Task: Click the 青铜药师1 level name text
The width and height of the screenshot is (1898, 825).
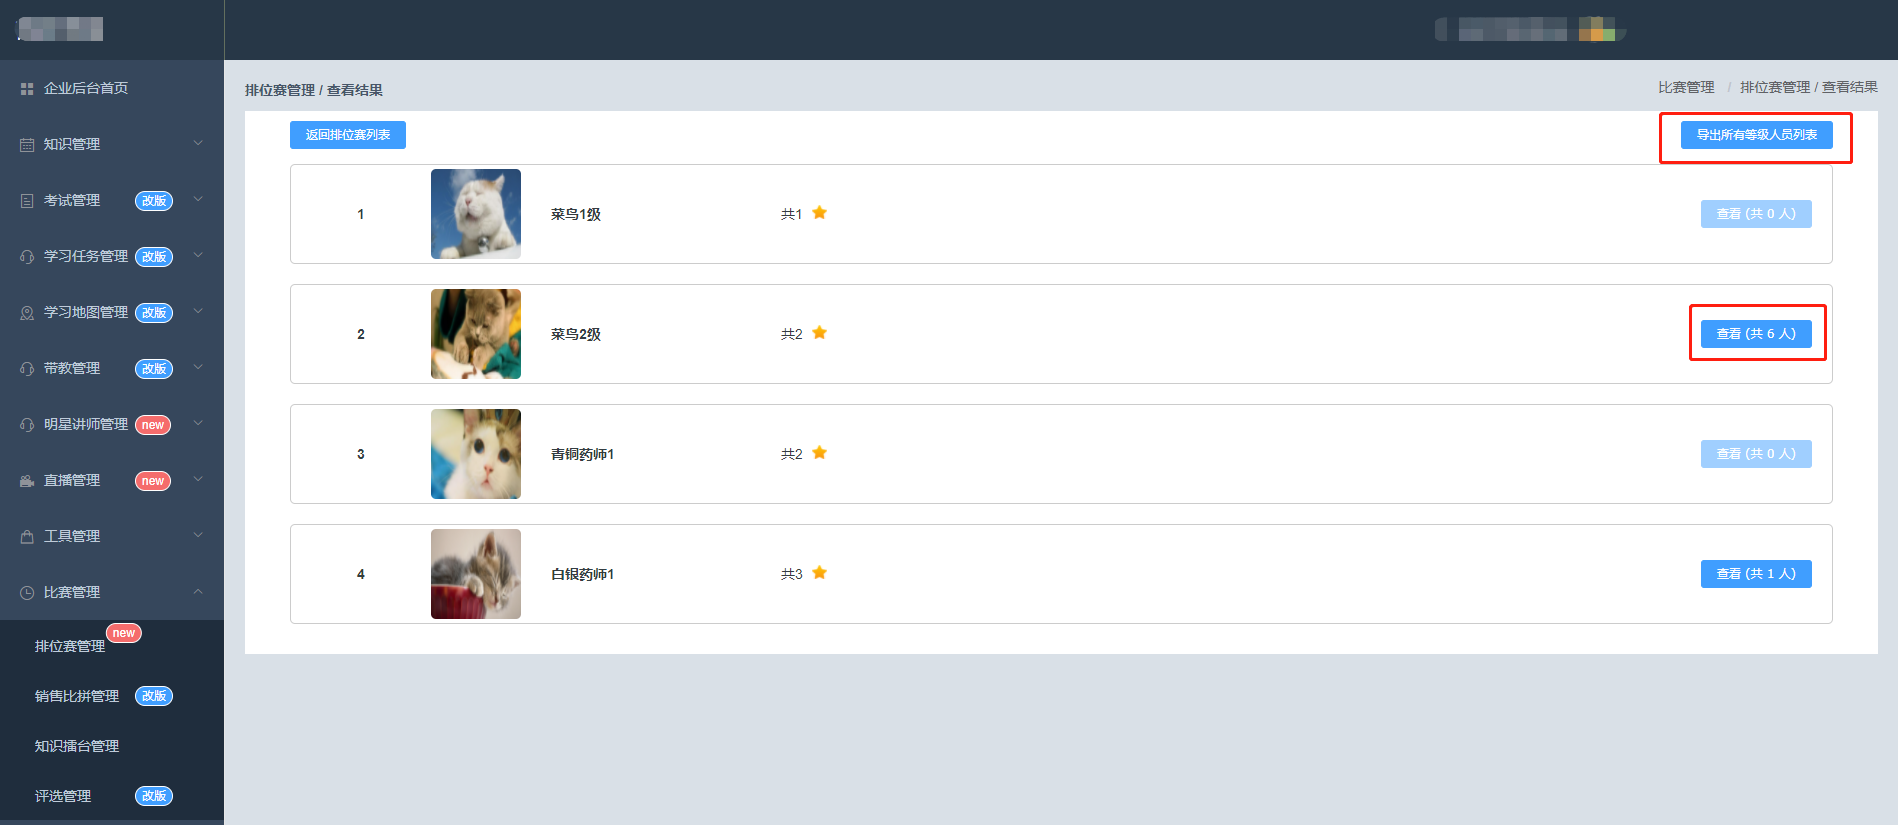Action: click(x=582, y=454)
